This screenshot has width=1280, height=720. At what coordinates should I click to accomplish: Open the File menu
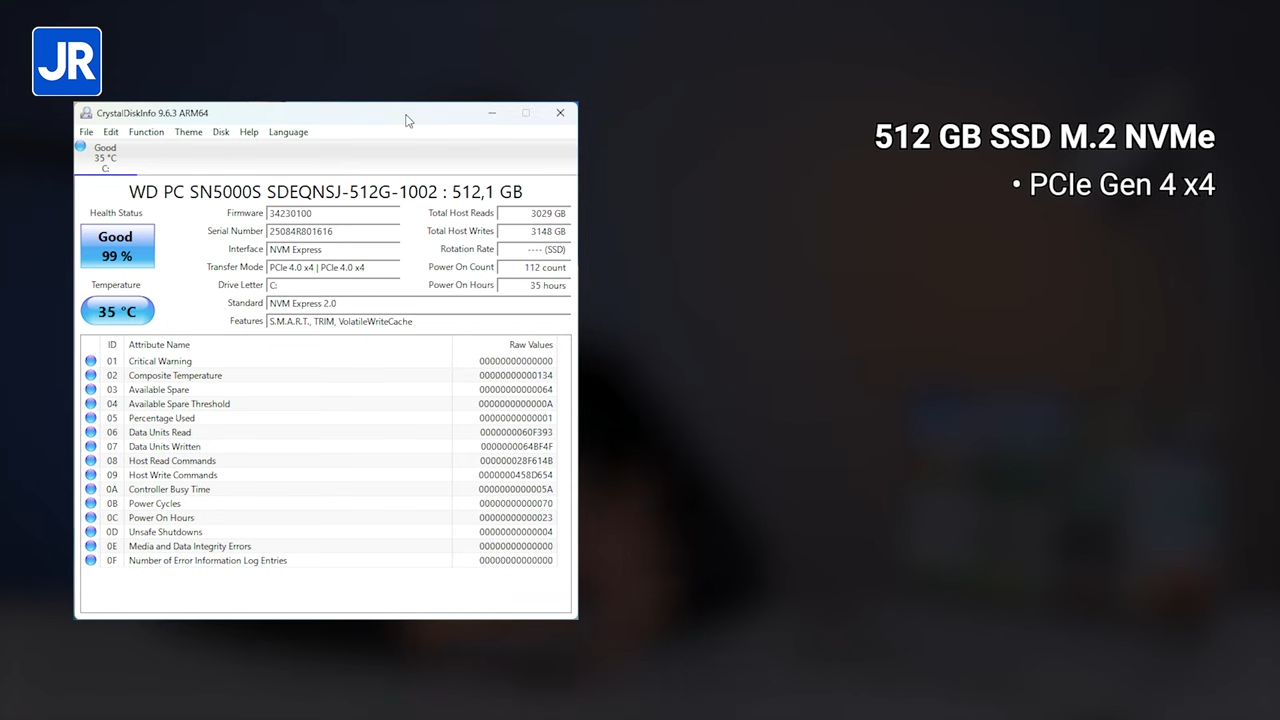(x=86, y=132)
